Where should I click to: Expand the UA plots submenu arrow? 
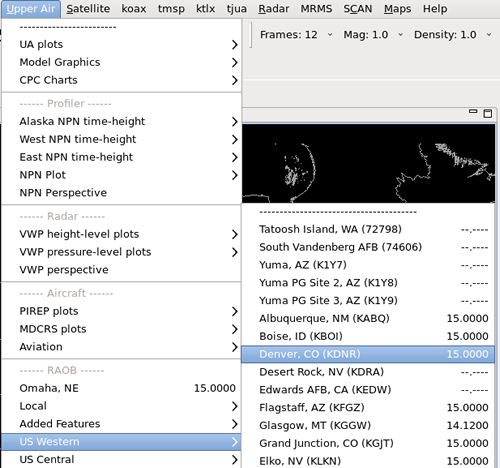235,44
